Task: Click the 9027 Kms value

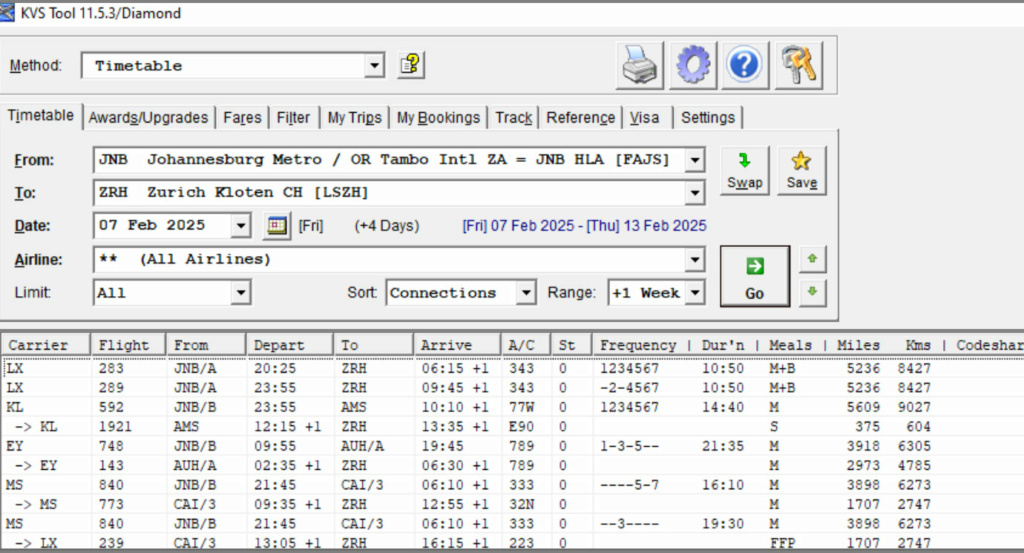Action: click(x=914, y=407)
